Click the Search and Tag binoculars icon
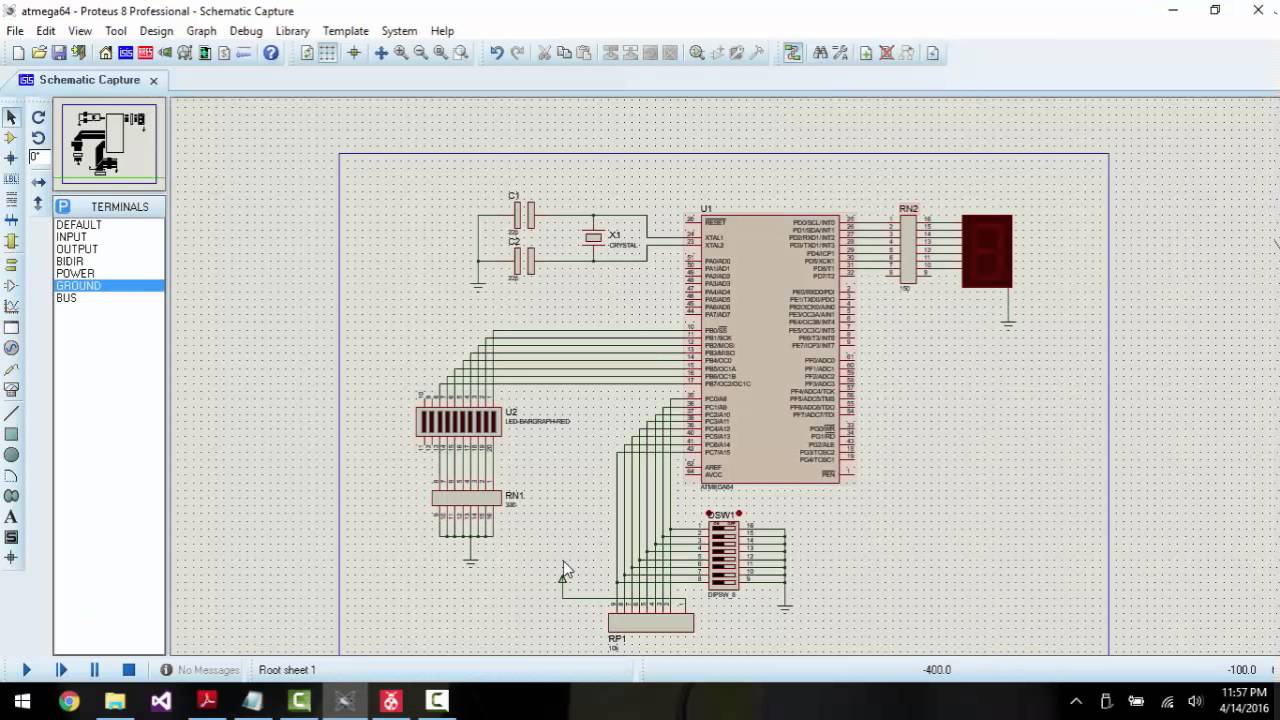This screenshot has width=1280, height=720. pos(820,53)
